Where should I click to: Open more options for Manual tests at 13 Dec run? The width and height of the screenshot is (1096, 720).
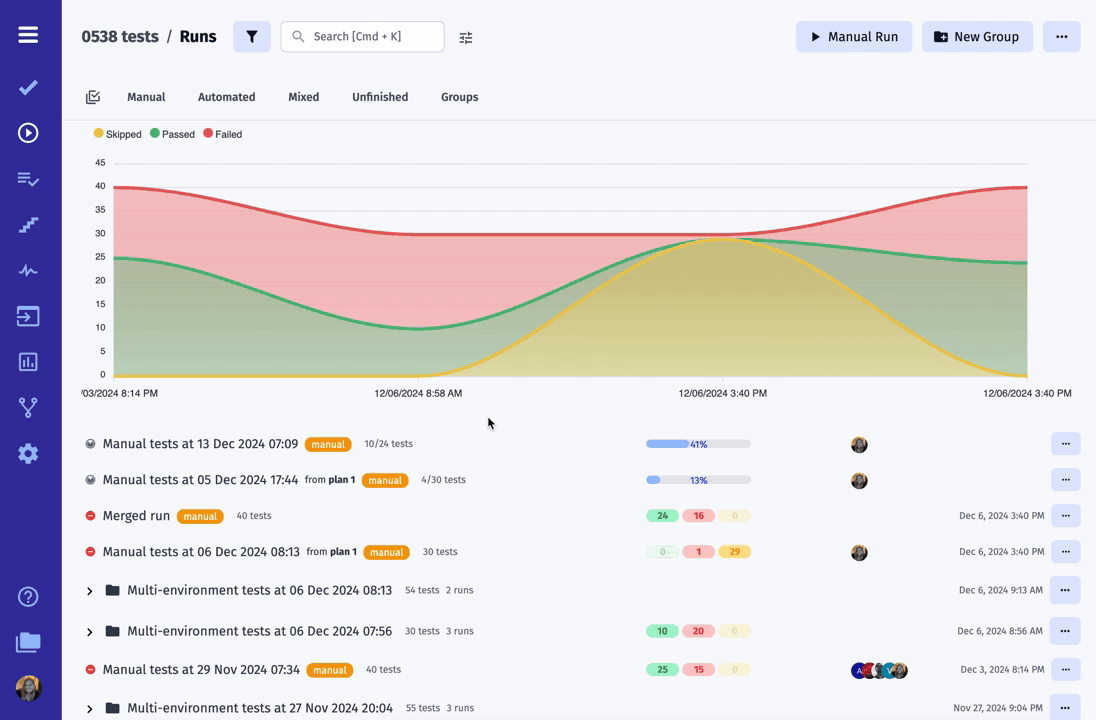click(1065, 444)
